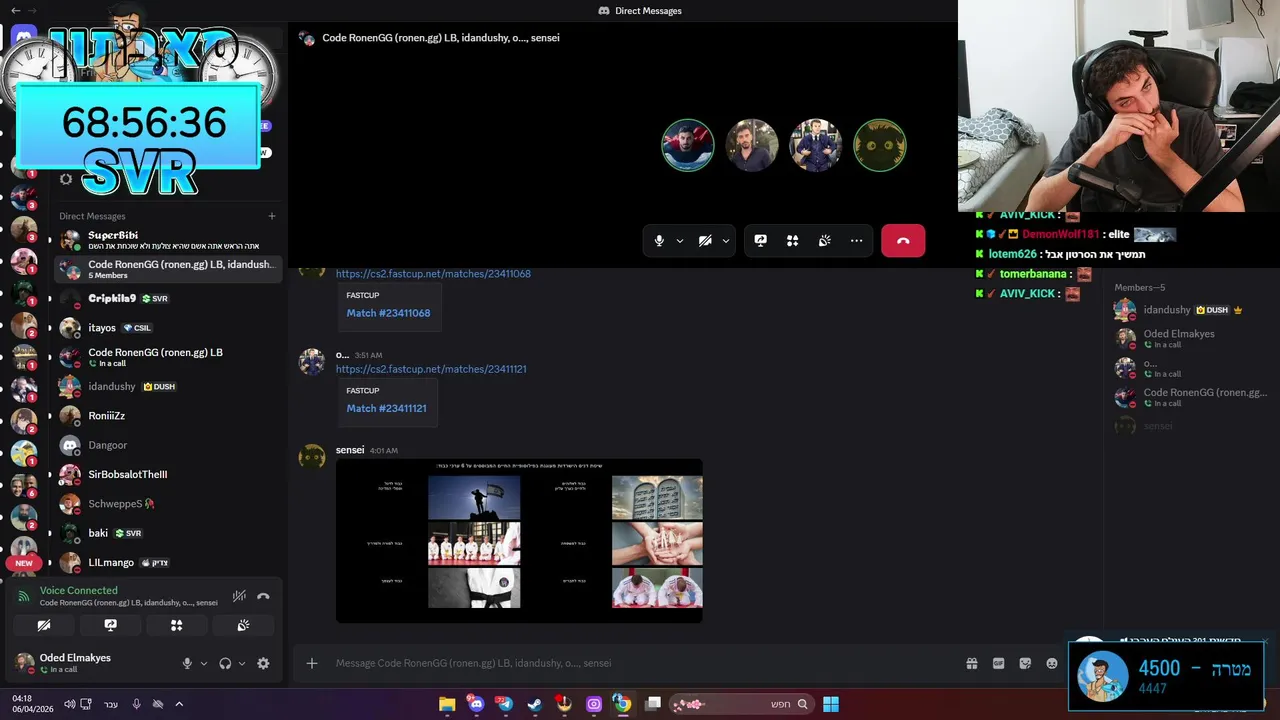Share your screen from call controls
This screenshot has height=720, width=1280.
(761, 241)
